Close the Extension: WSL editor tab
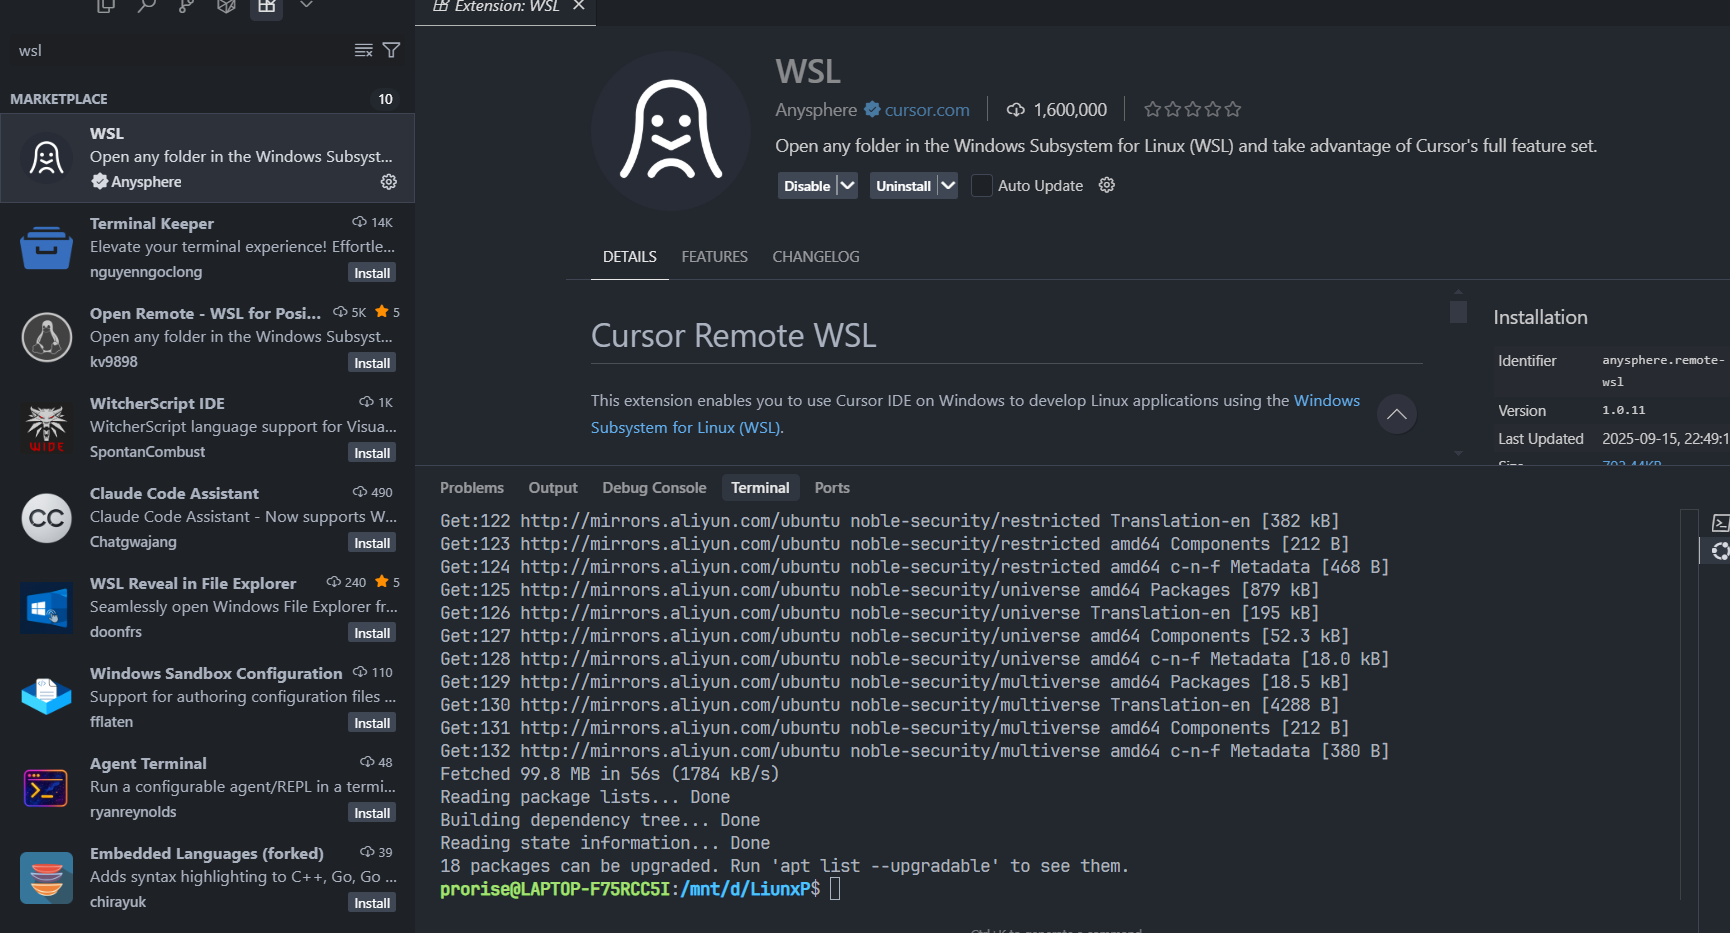This screenshot has height=933, width=1730. 579,6
